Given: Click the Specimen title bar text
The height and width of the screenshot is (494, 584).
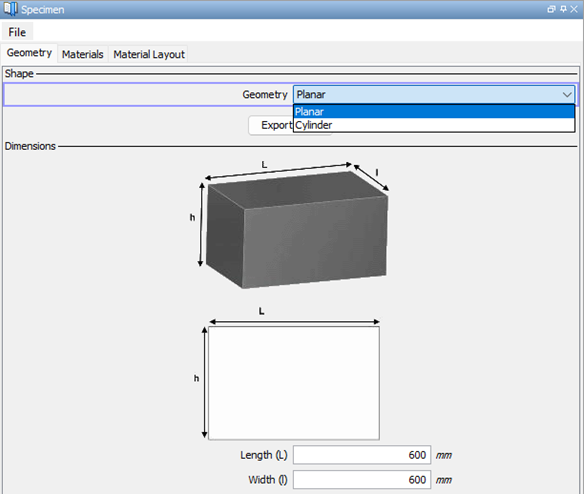Looking at the screenshot, I should (42, 9).
